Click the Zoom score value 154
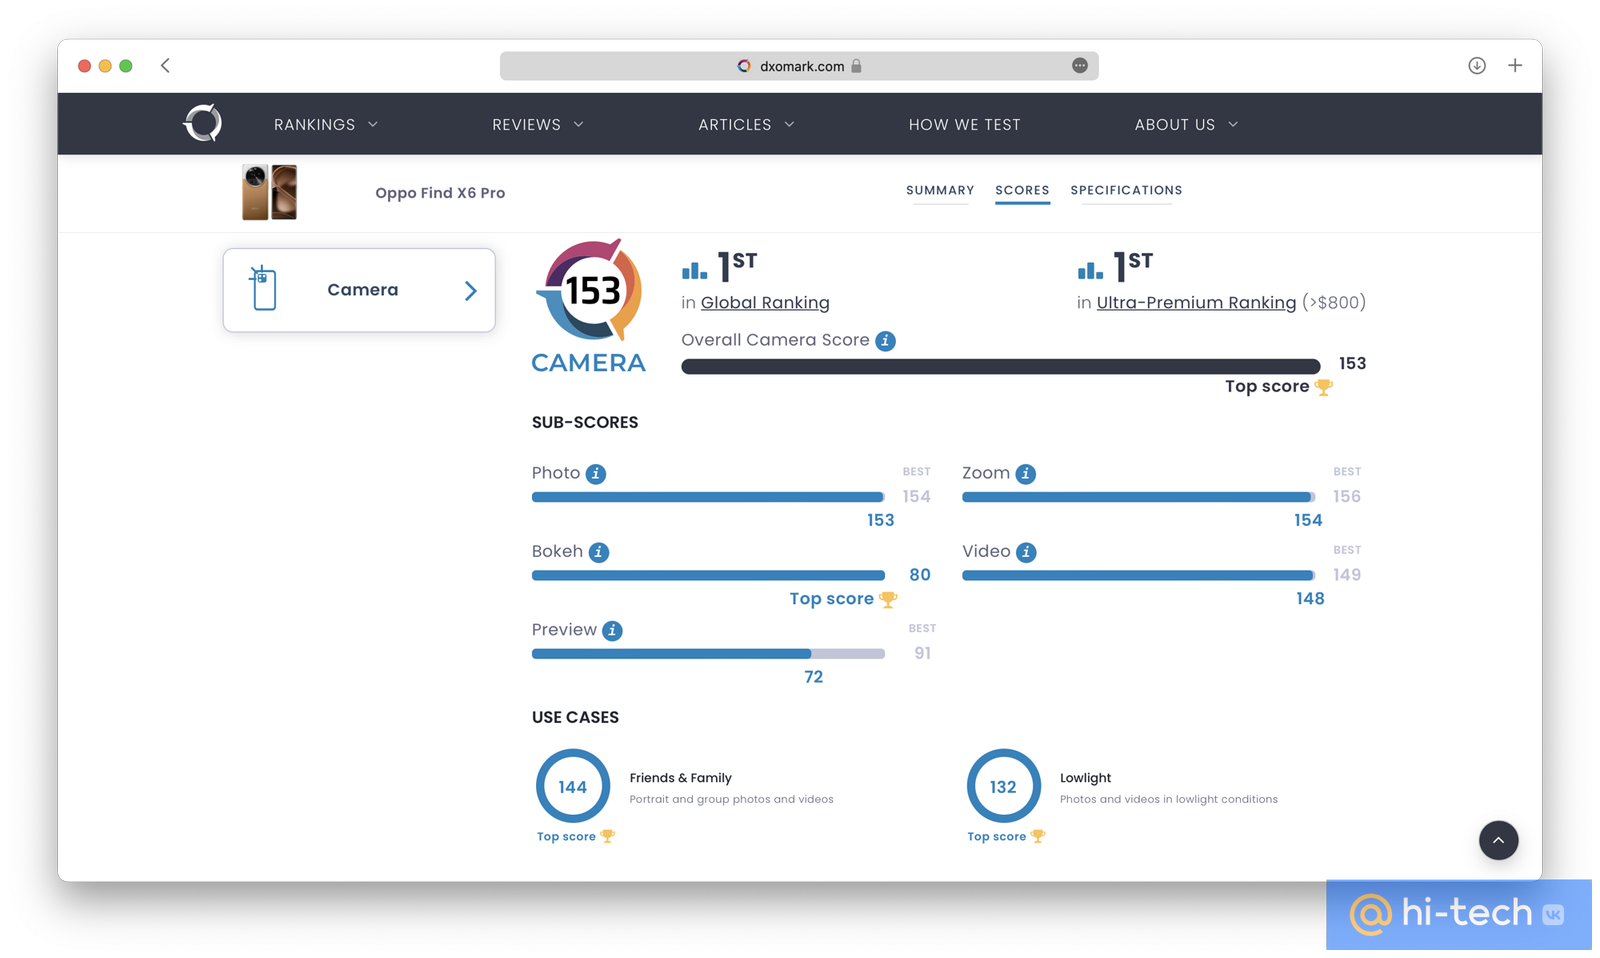 click(1308, 521)
